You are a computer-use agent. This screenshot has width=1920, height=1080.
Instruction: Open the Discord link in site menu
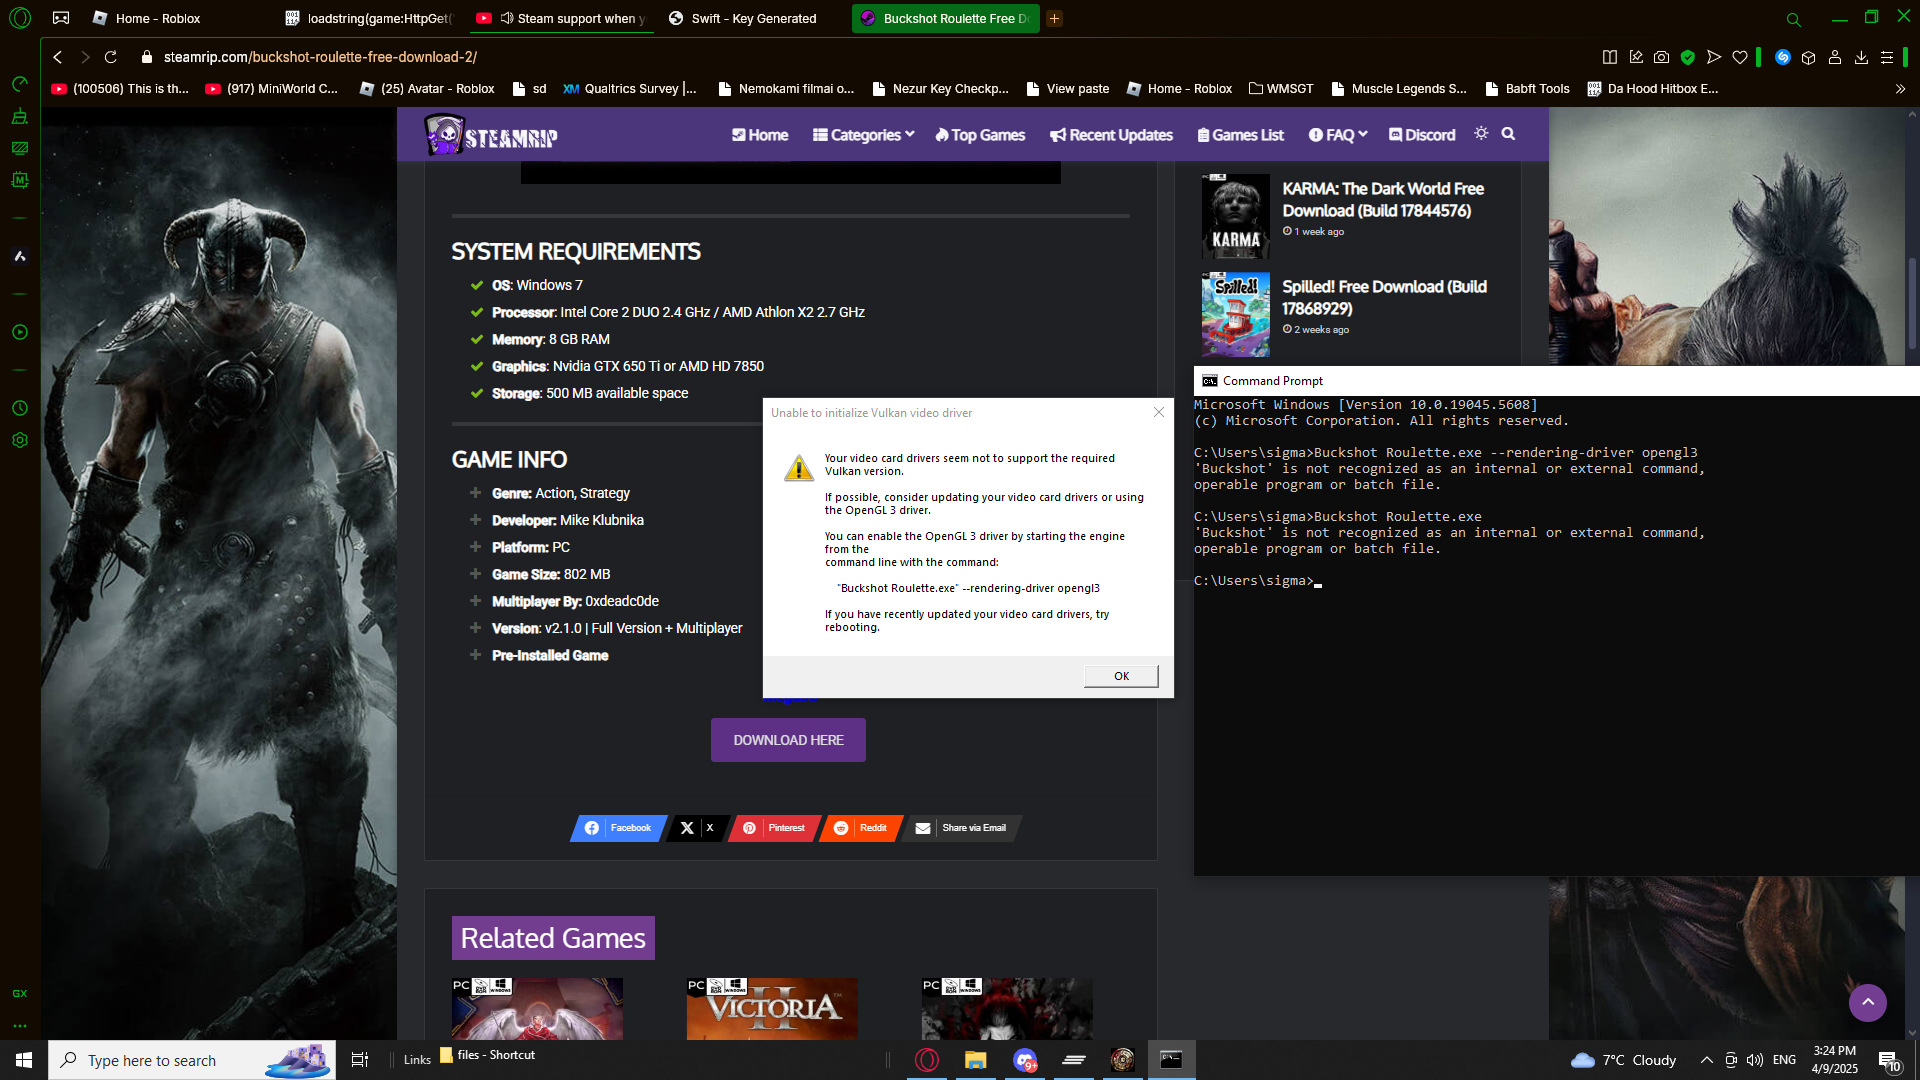pos(1422,135)
